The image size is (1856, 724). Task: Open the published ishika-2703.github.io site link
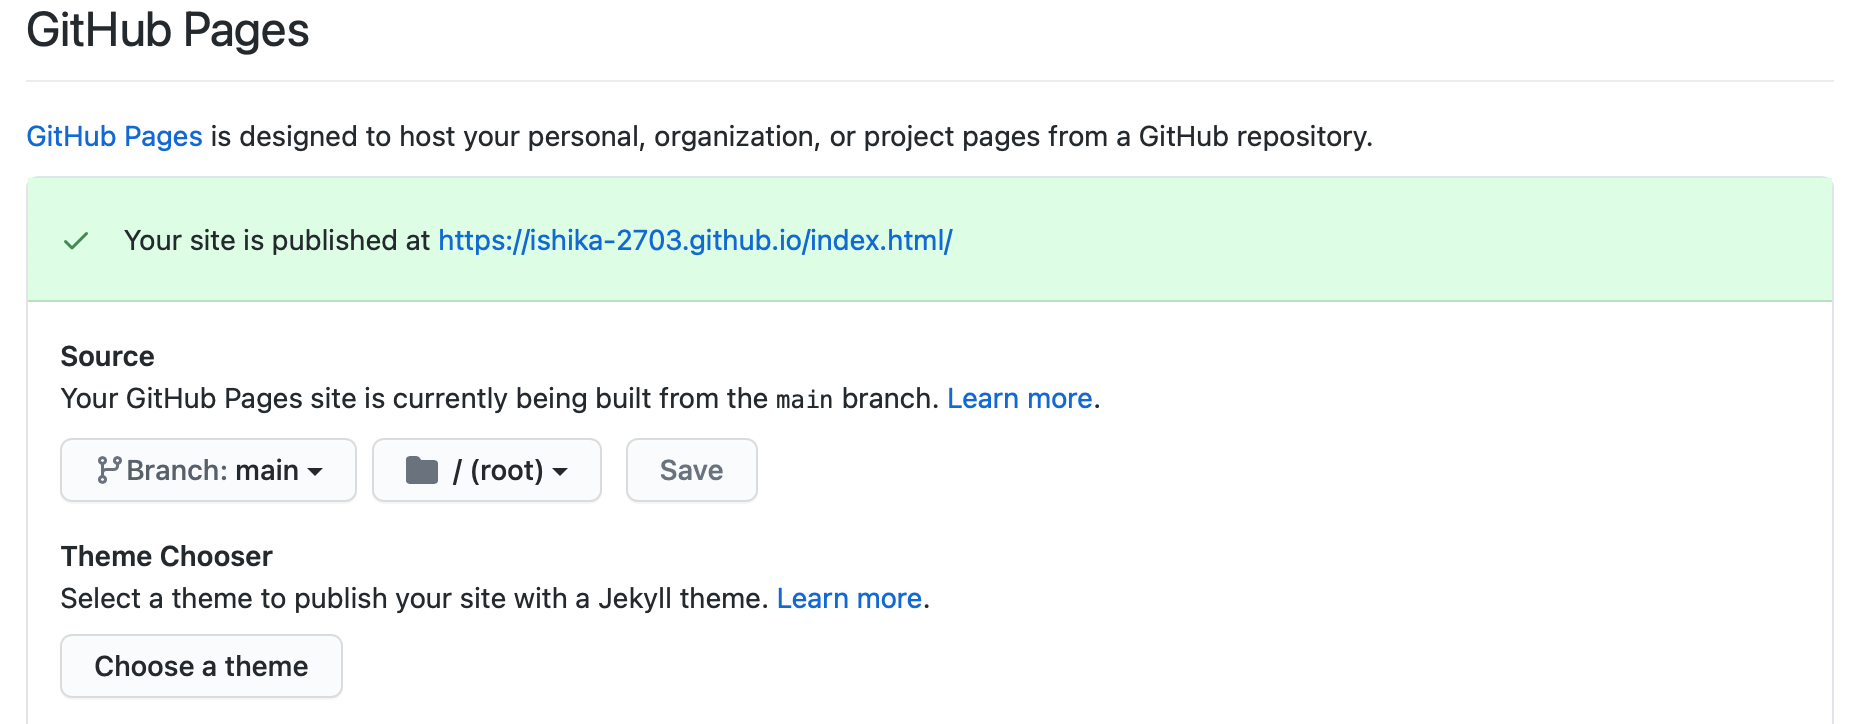695,241
